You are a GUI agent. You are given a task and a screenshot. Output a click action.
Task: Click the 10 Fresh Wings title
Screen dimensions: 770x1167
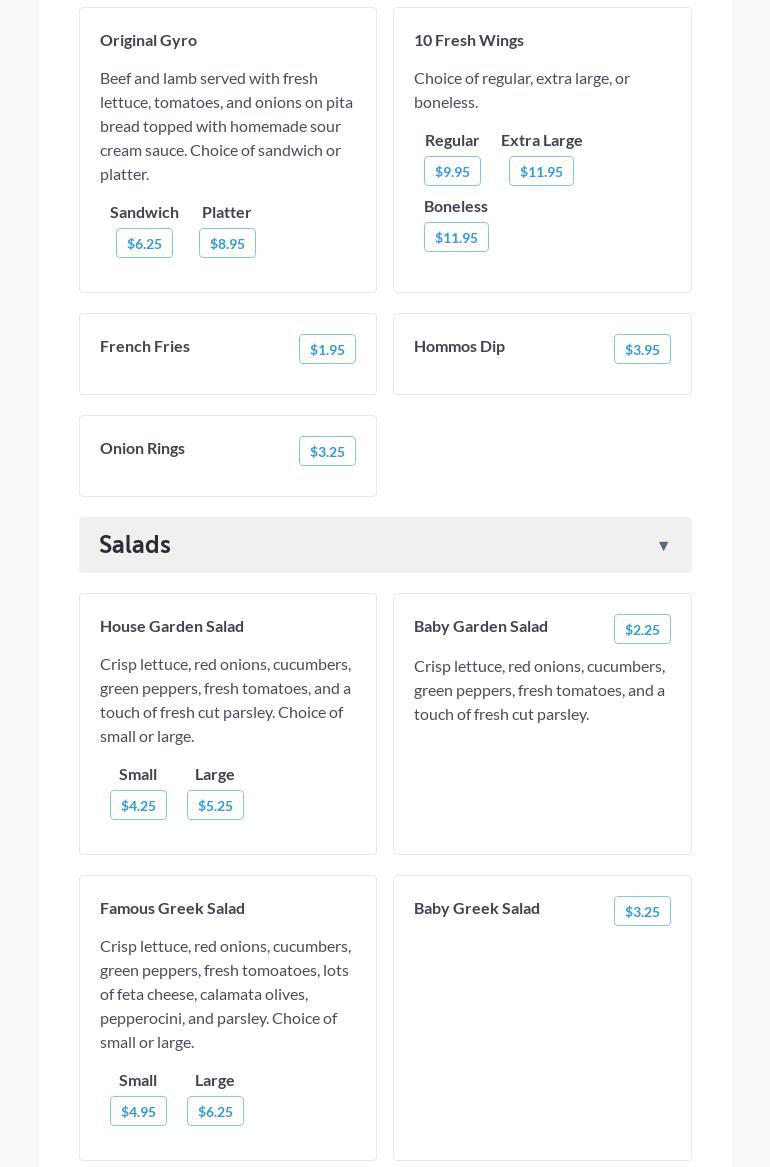(x=469, y=40)
